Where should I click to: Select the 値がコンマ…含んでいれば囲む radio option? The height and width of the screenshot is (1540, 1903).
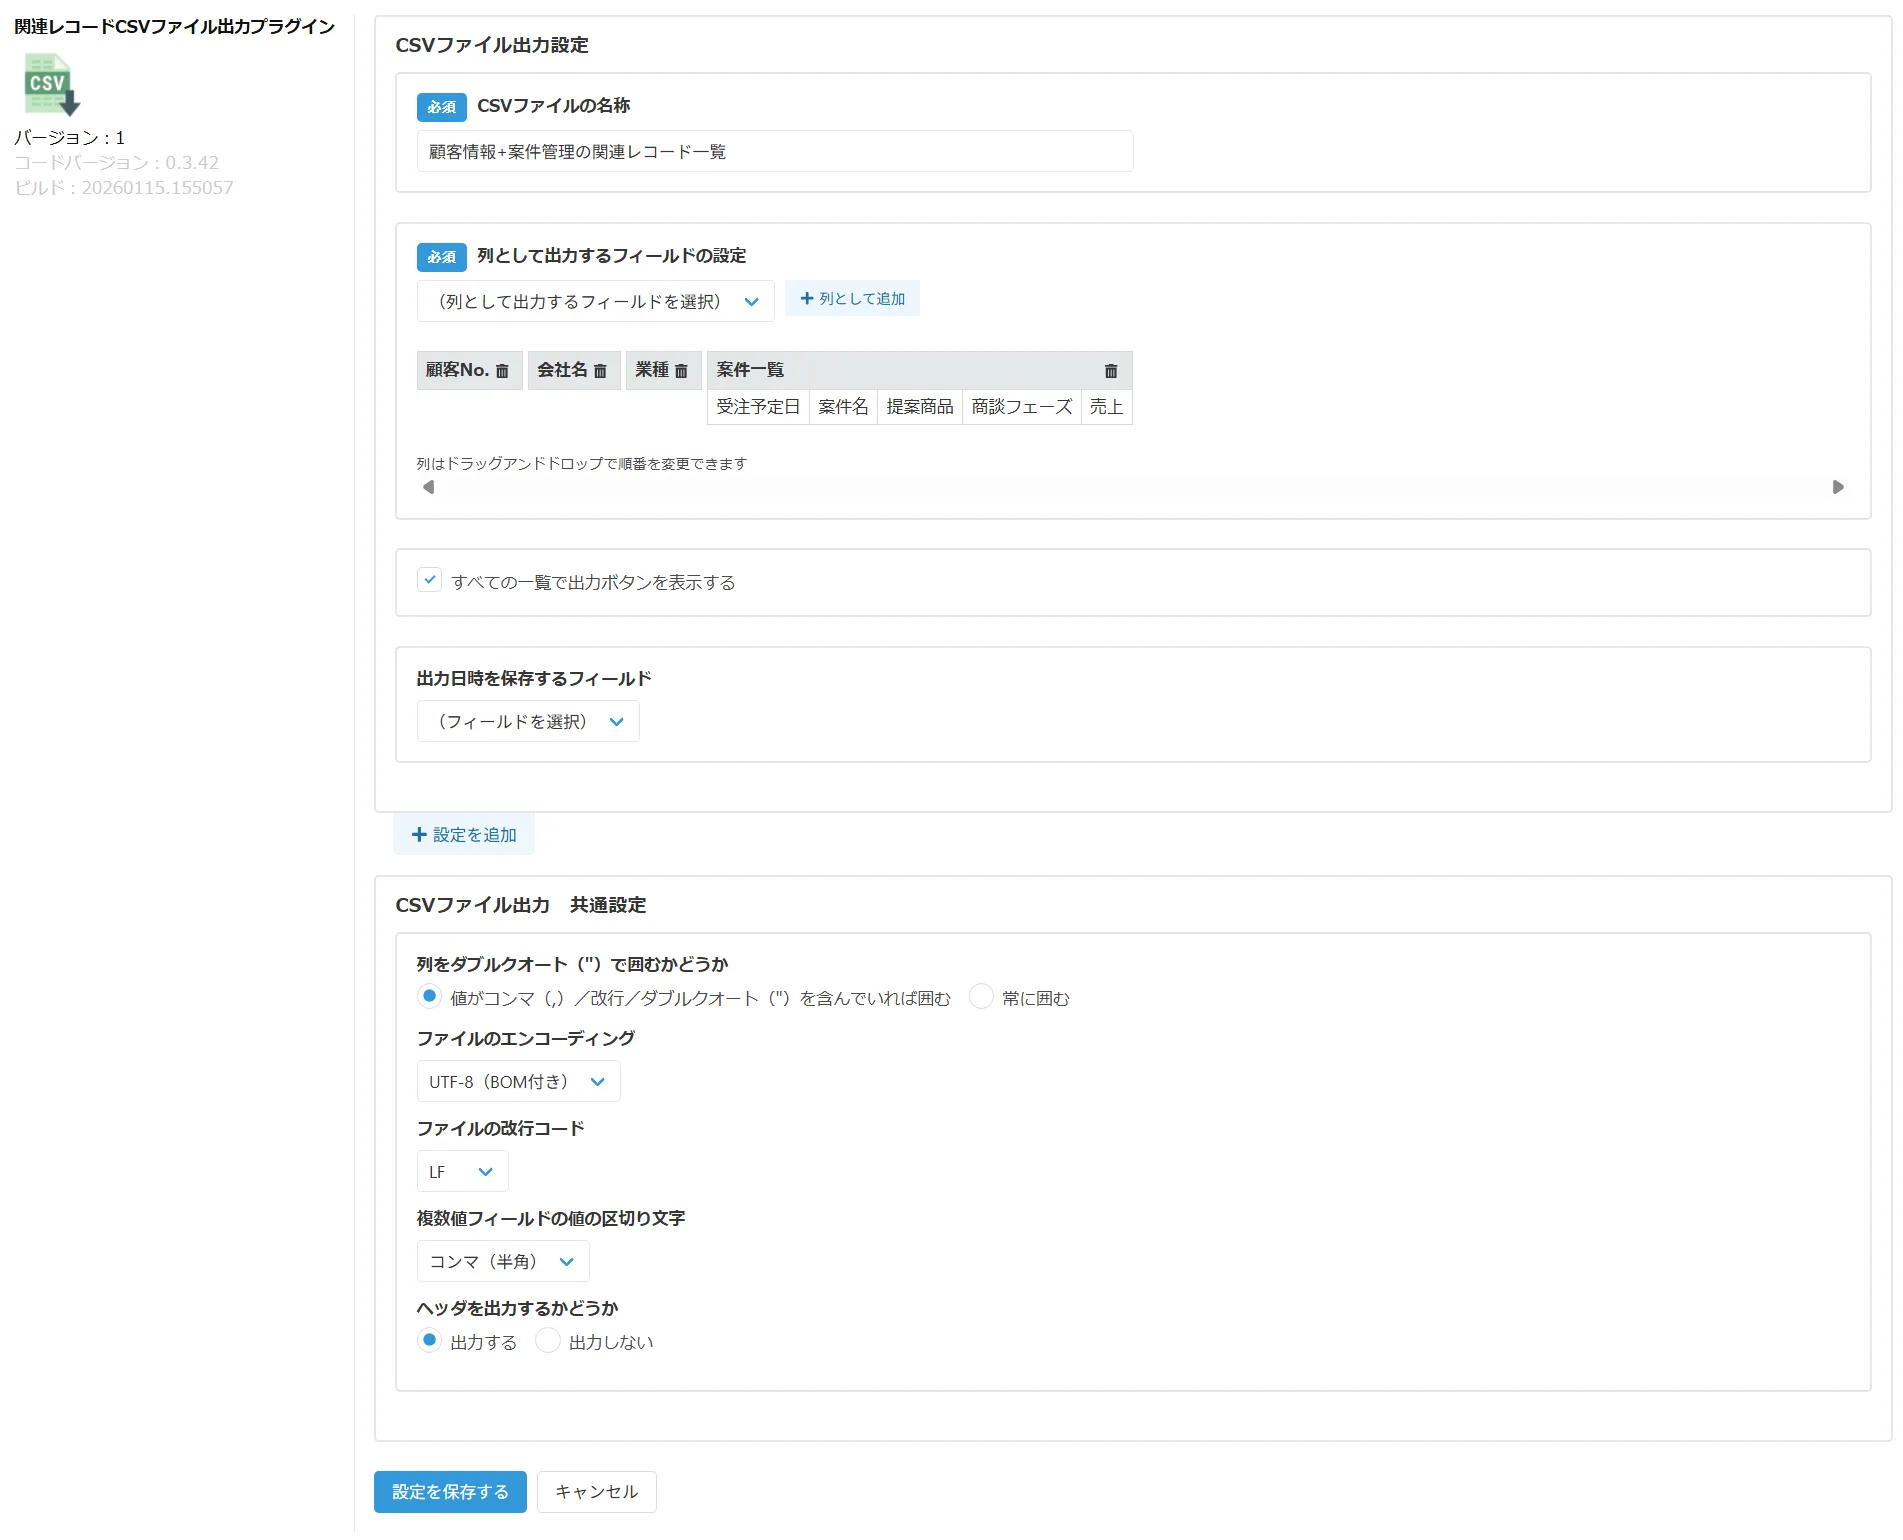429,996
